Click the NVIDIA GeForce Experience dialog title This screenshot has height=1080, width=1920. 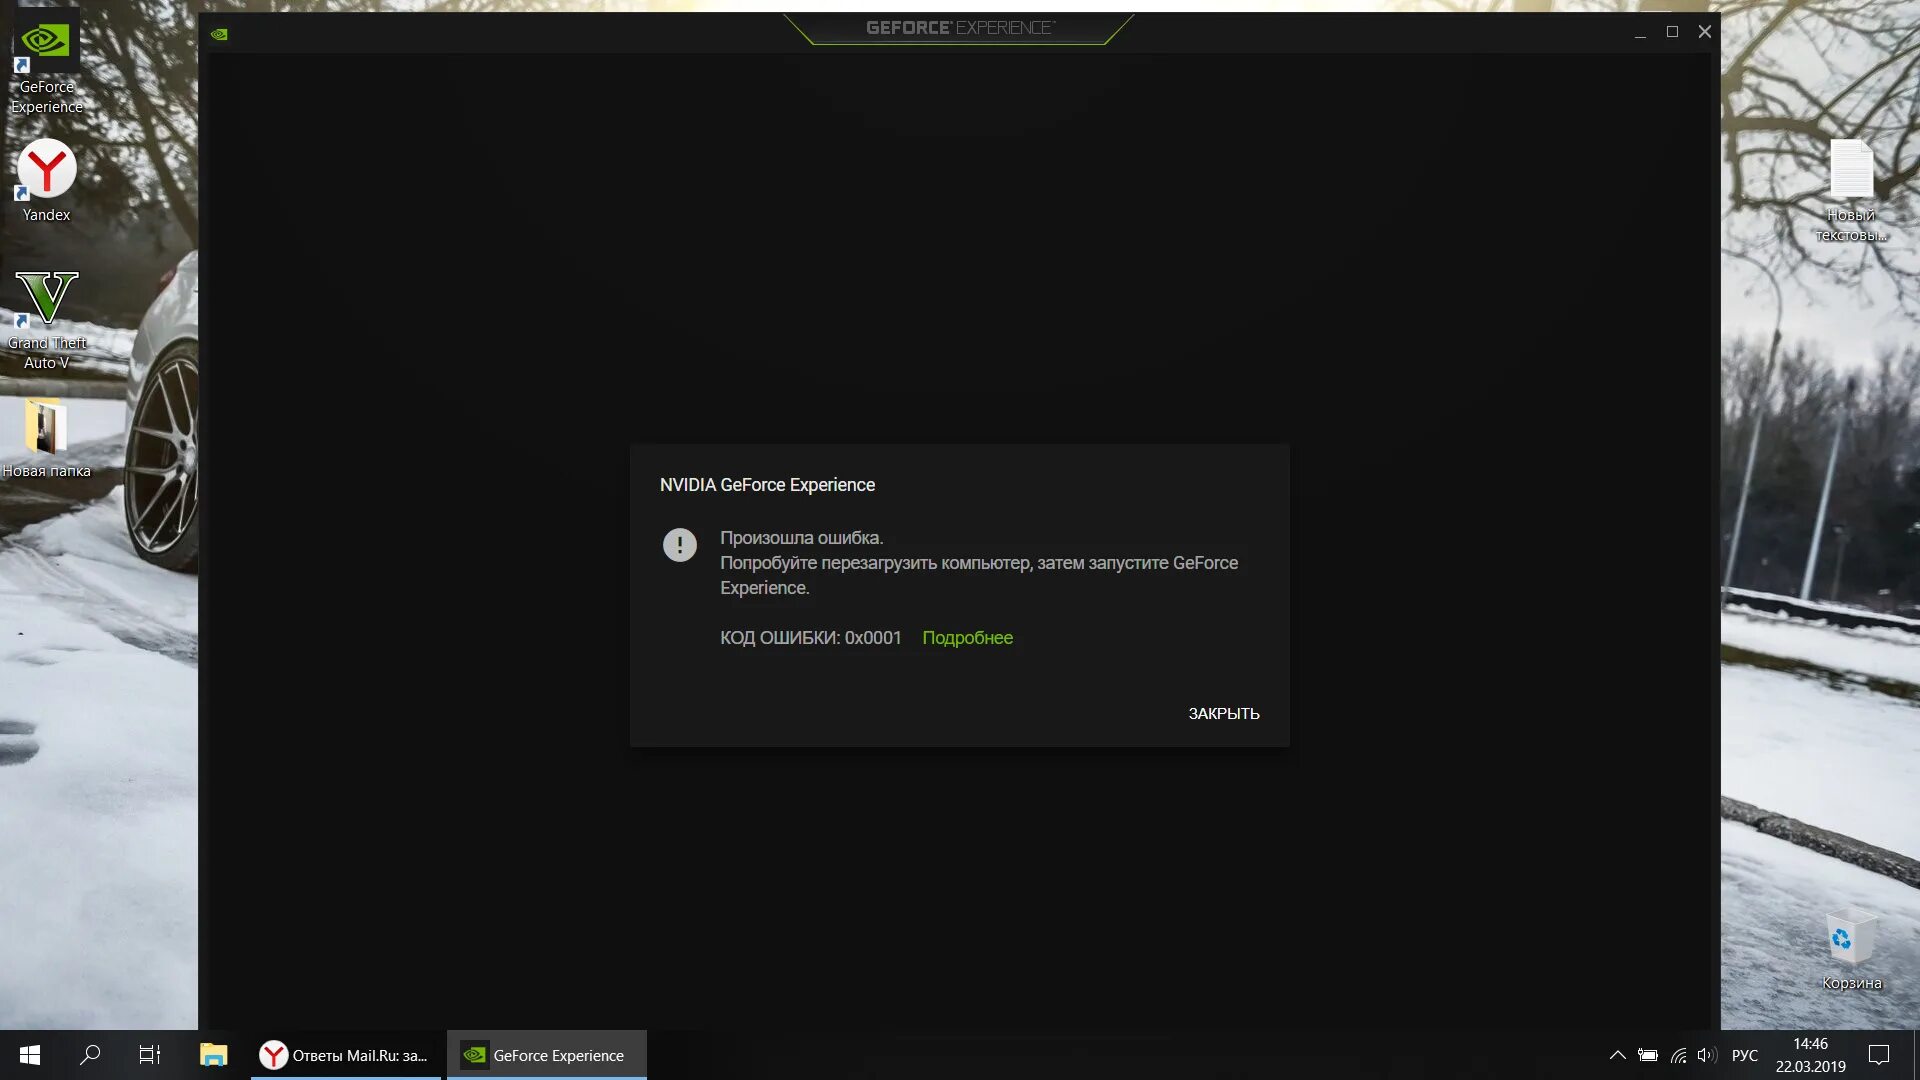coord(767,485)
